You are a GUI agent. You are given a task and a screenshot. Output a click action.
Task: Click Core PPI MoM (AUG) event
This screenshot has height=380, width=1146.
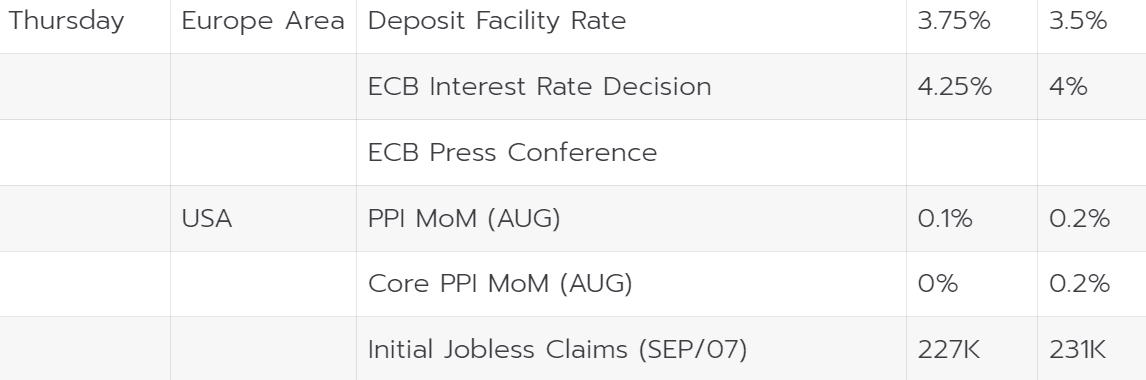(500, 284)
